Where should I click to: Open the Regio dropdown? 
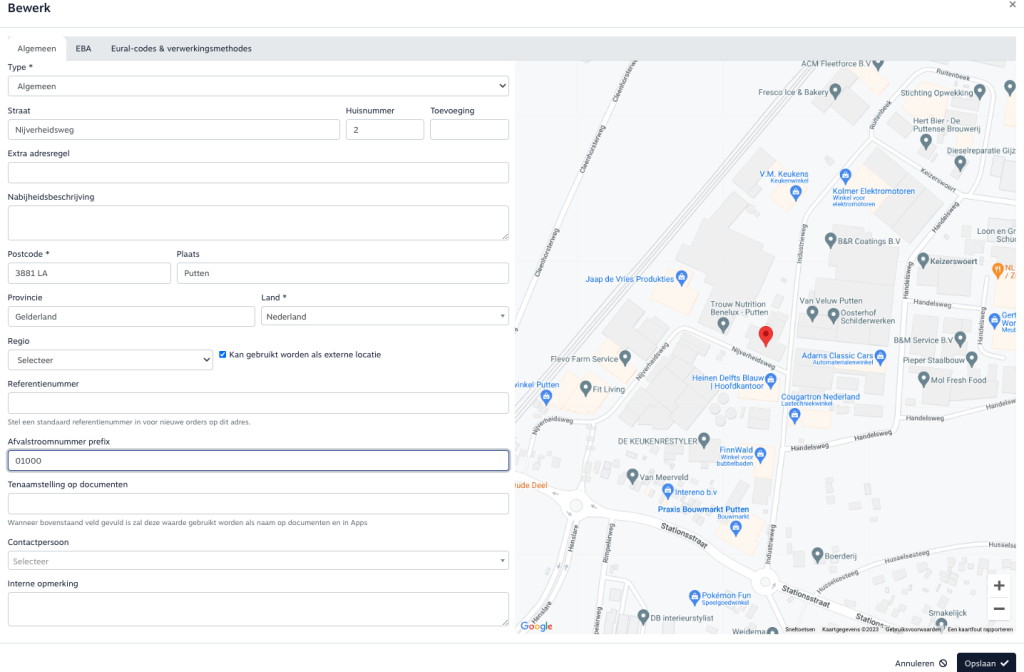point(110,360)
